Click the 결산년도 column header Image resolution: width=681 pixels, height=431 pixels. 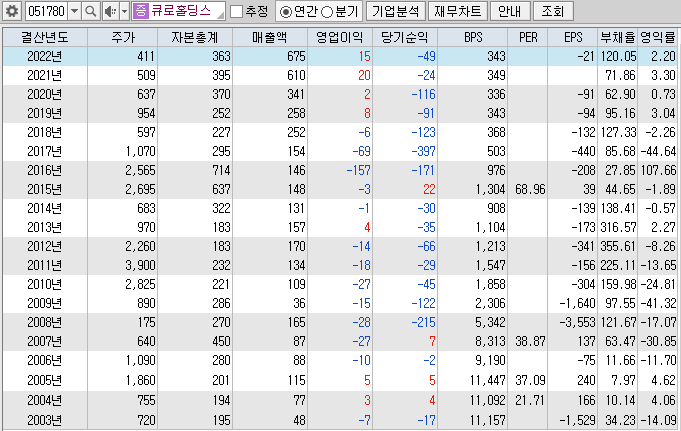[45, 37]
